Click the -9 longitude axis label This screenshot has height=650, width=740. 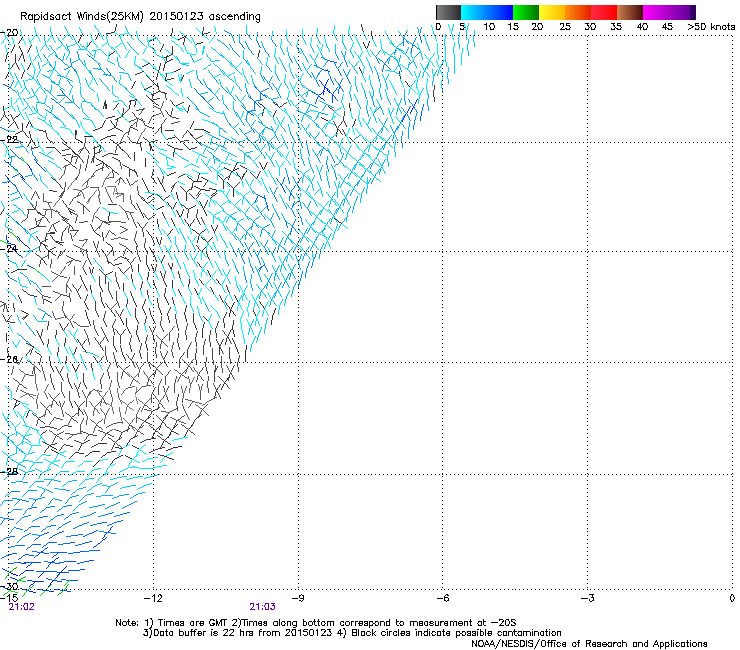click(298, 598)
